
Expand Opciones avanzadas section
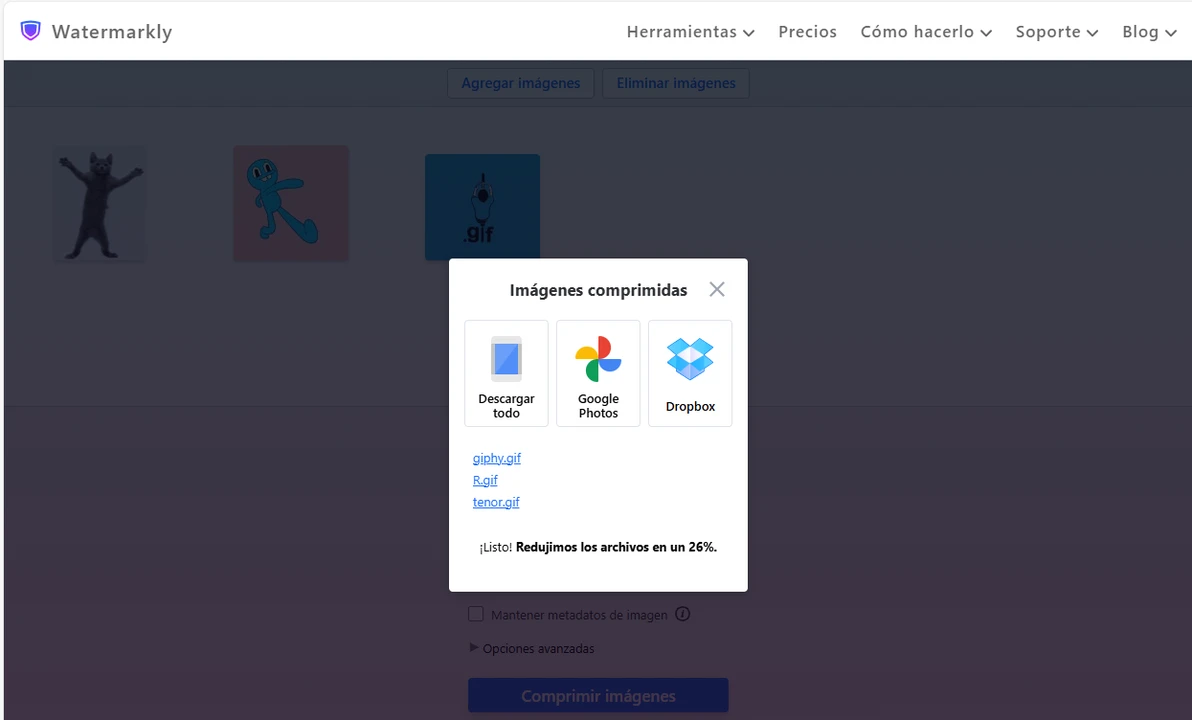tap(532, 648)
